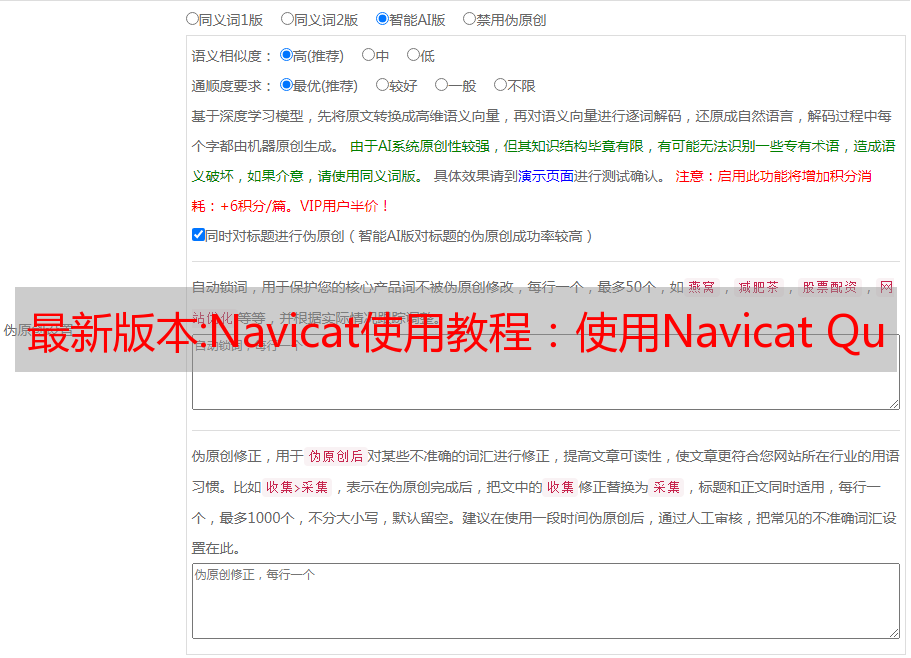Select the 同义词2版 radio option
Image resolution: width=911 pixels, height=658 pixels.
(287, 19)
